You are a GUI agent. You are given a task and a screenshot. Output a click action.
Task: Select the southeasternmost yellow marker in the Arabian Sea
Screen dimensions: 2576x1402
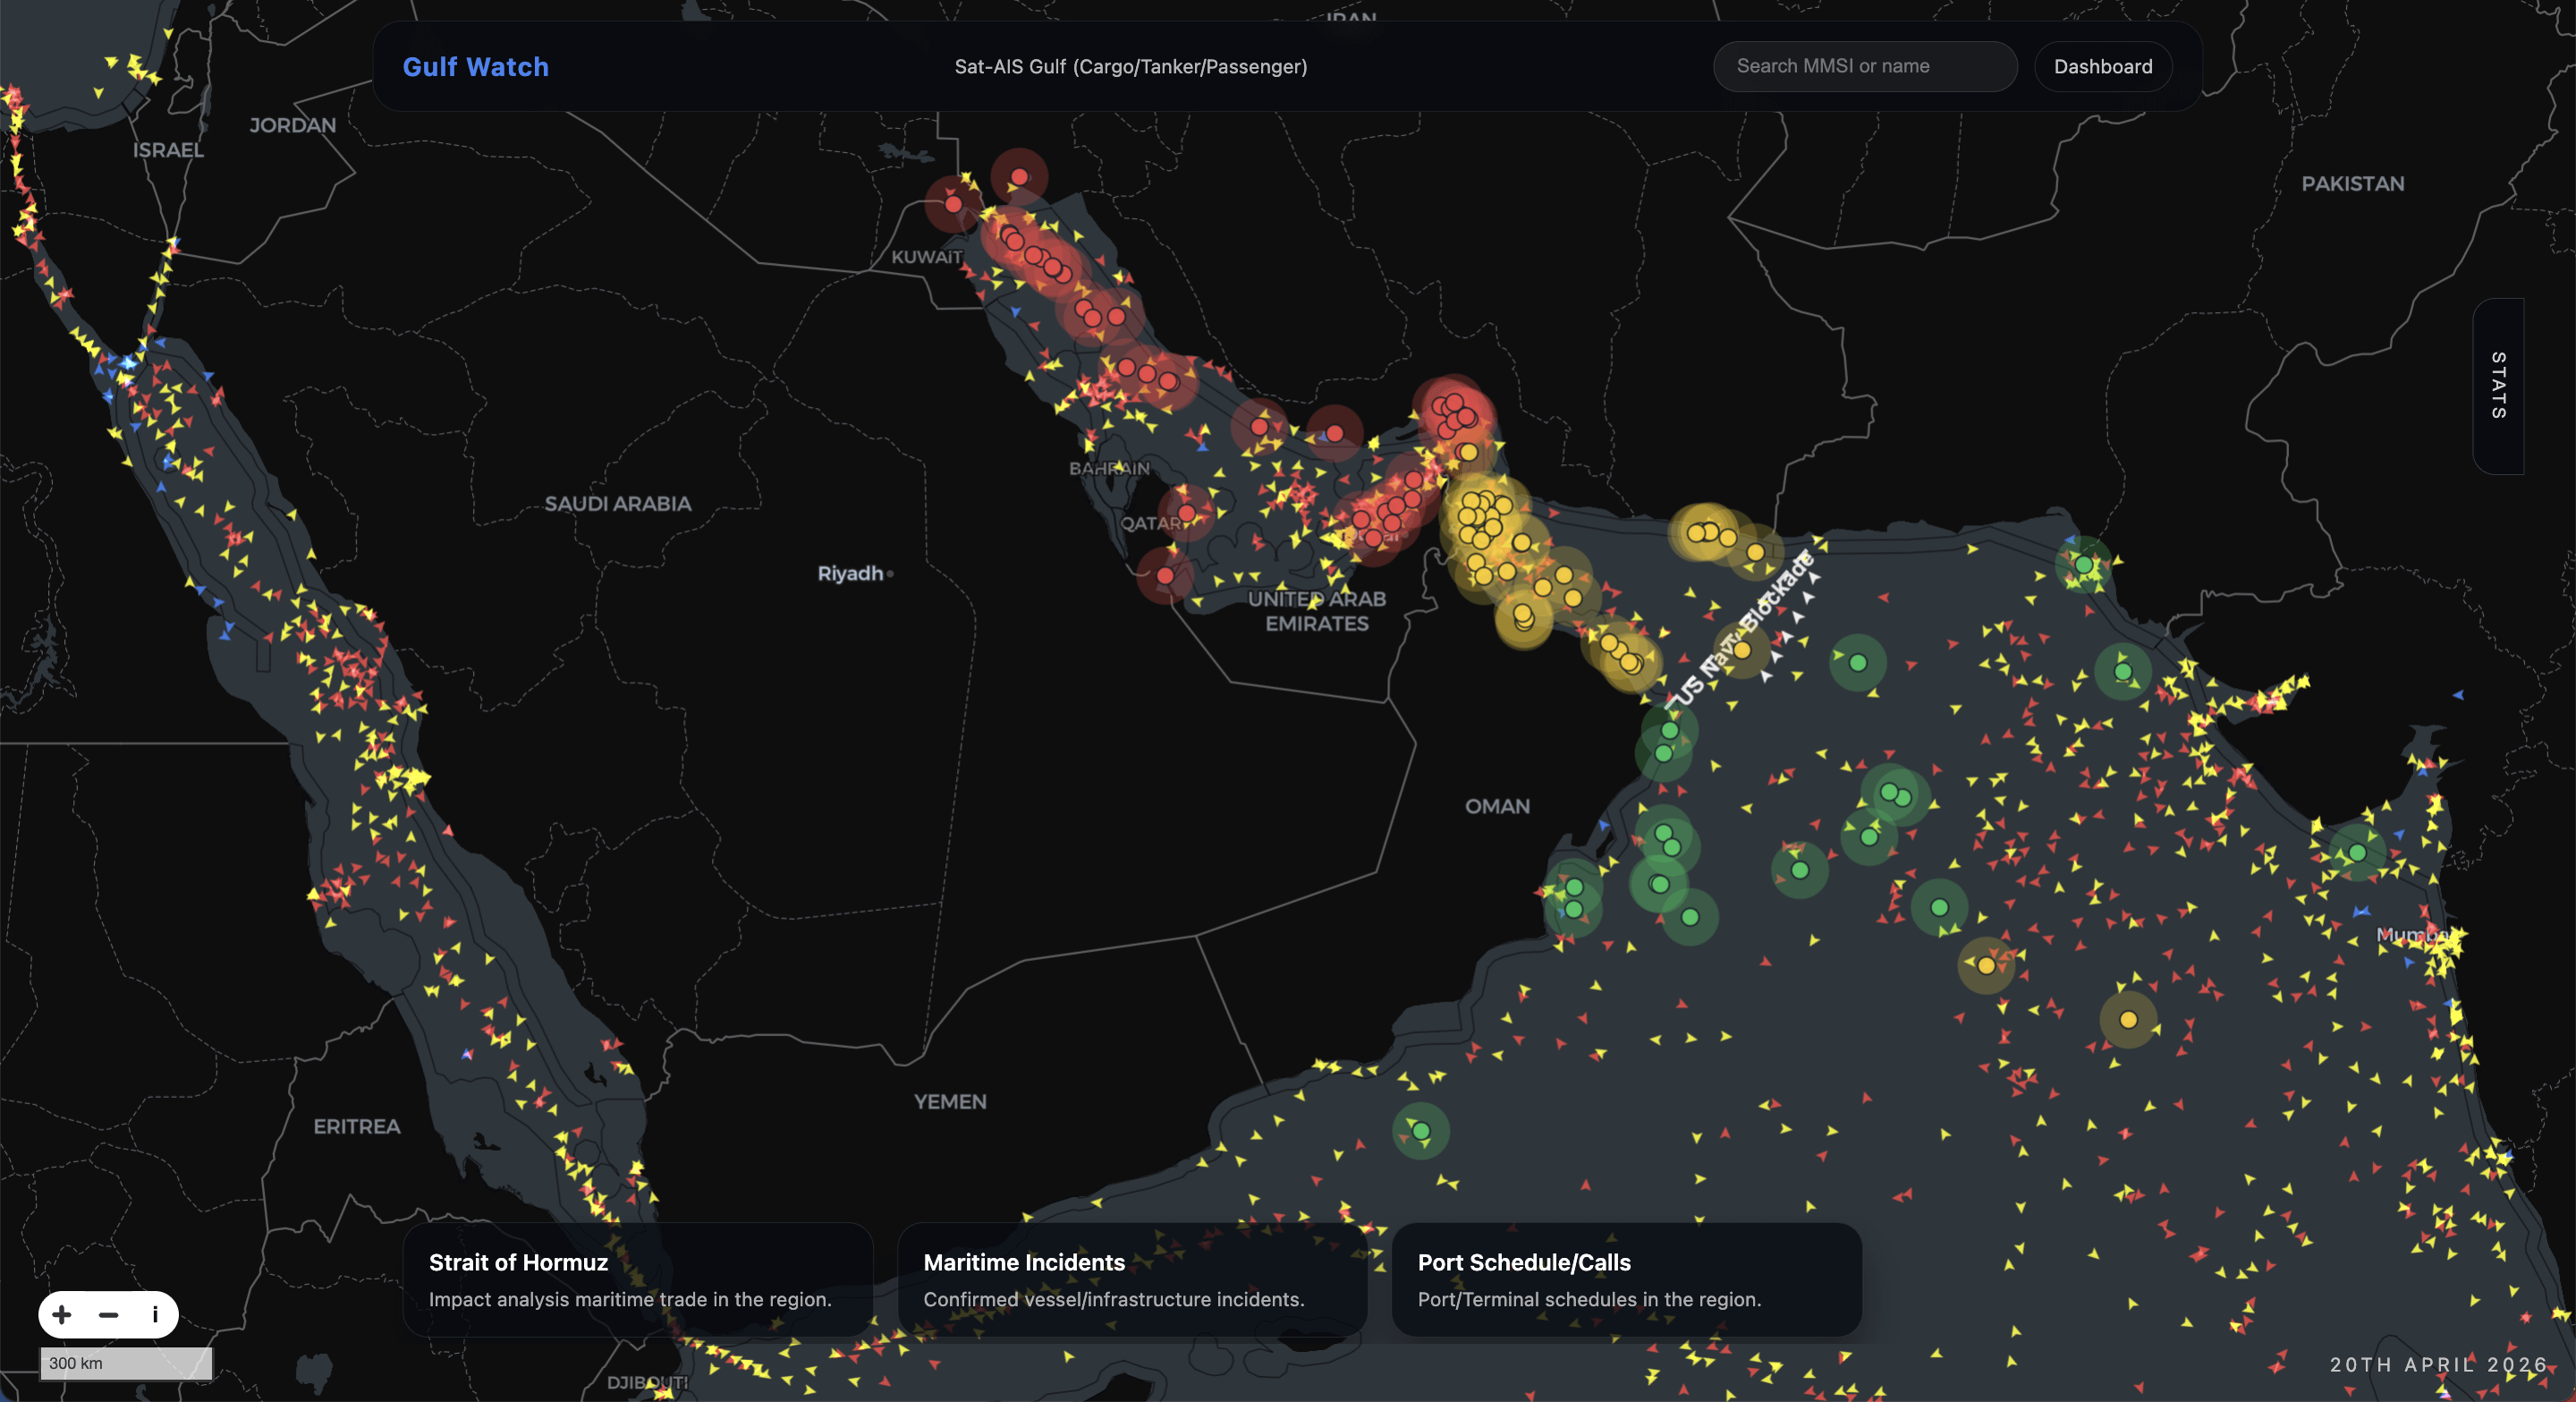2128,1020
